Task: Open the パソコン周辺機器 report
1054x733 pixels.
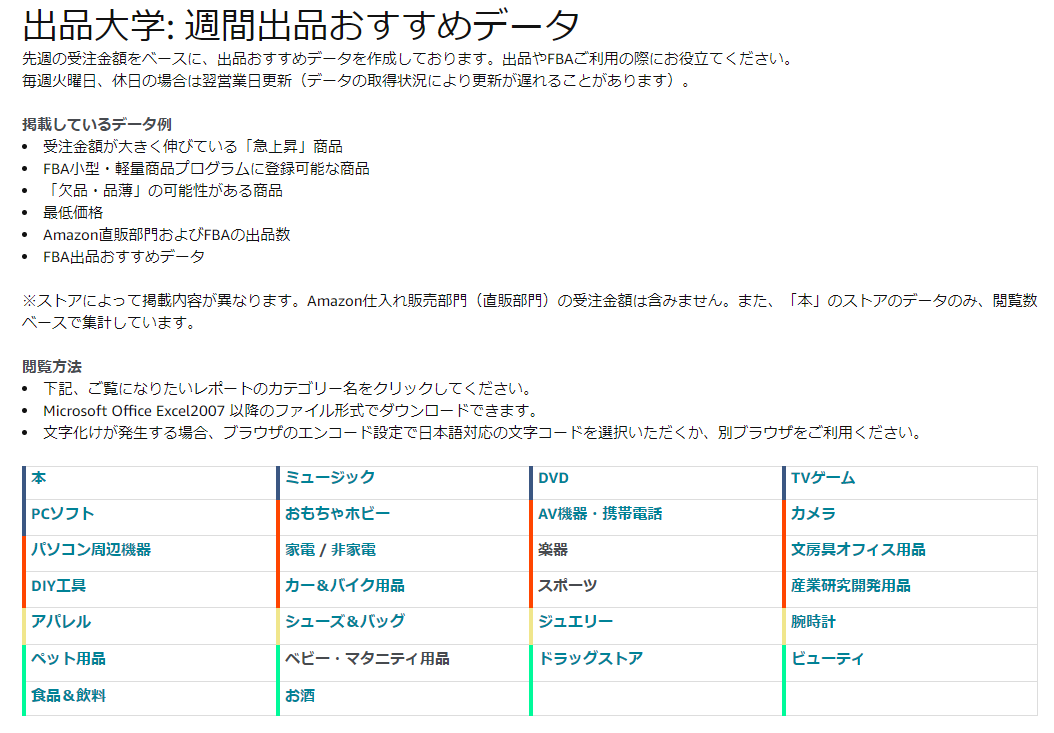Action: [x=91, y=550]
